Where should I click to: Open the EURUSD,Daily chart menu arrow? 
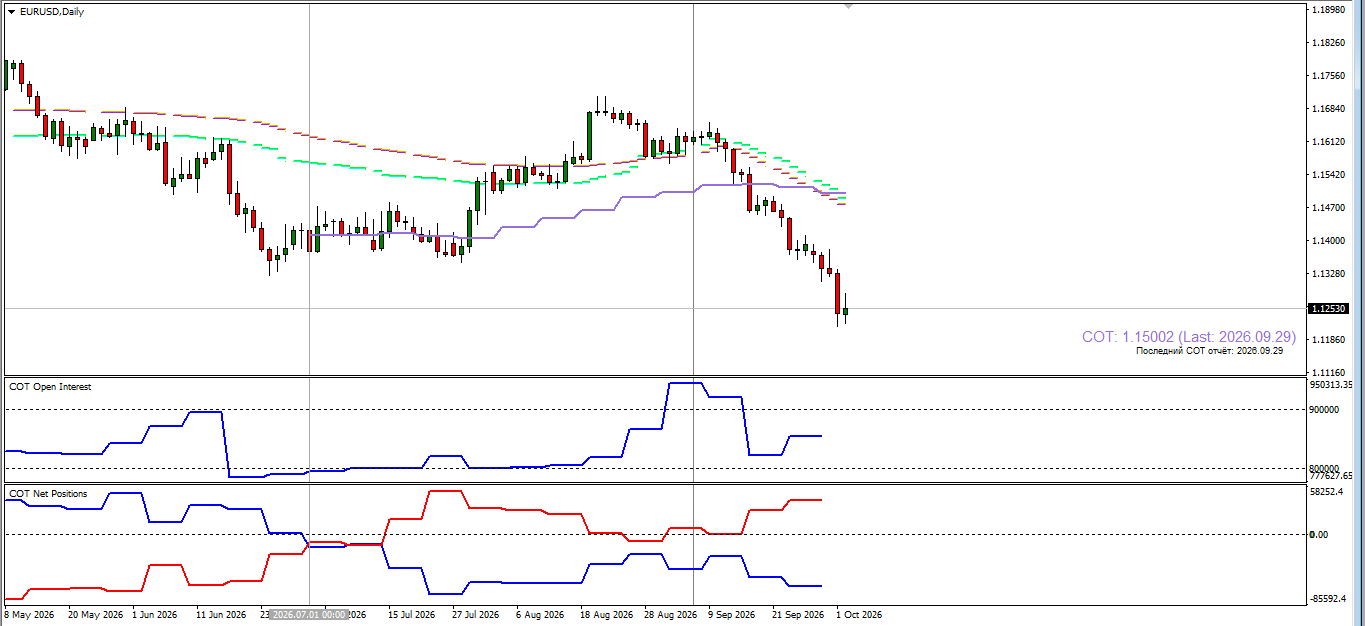[x=12, y=12]
